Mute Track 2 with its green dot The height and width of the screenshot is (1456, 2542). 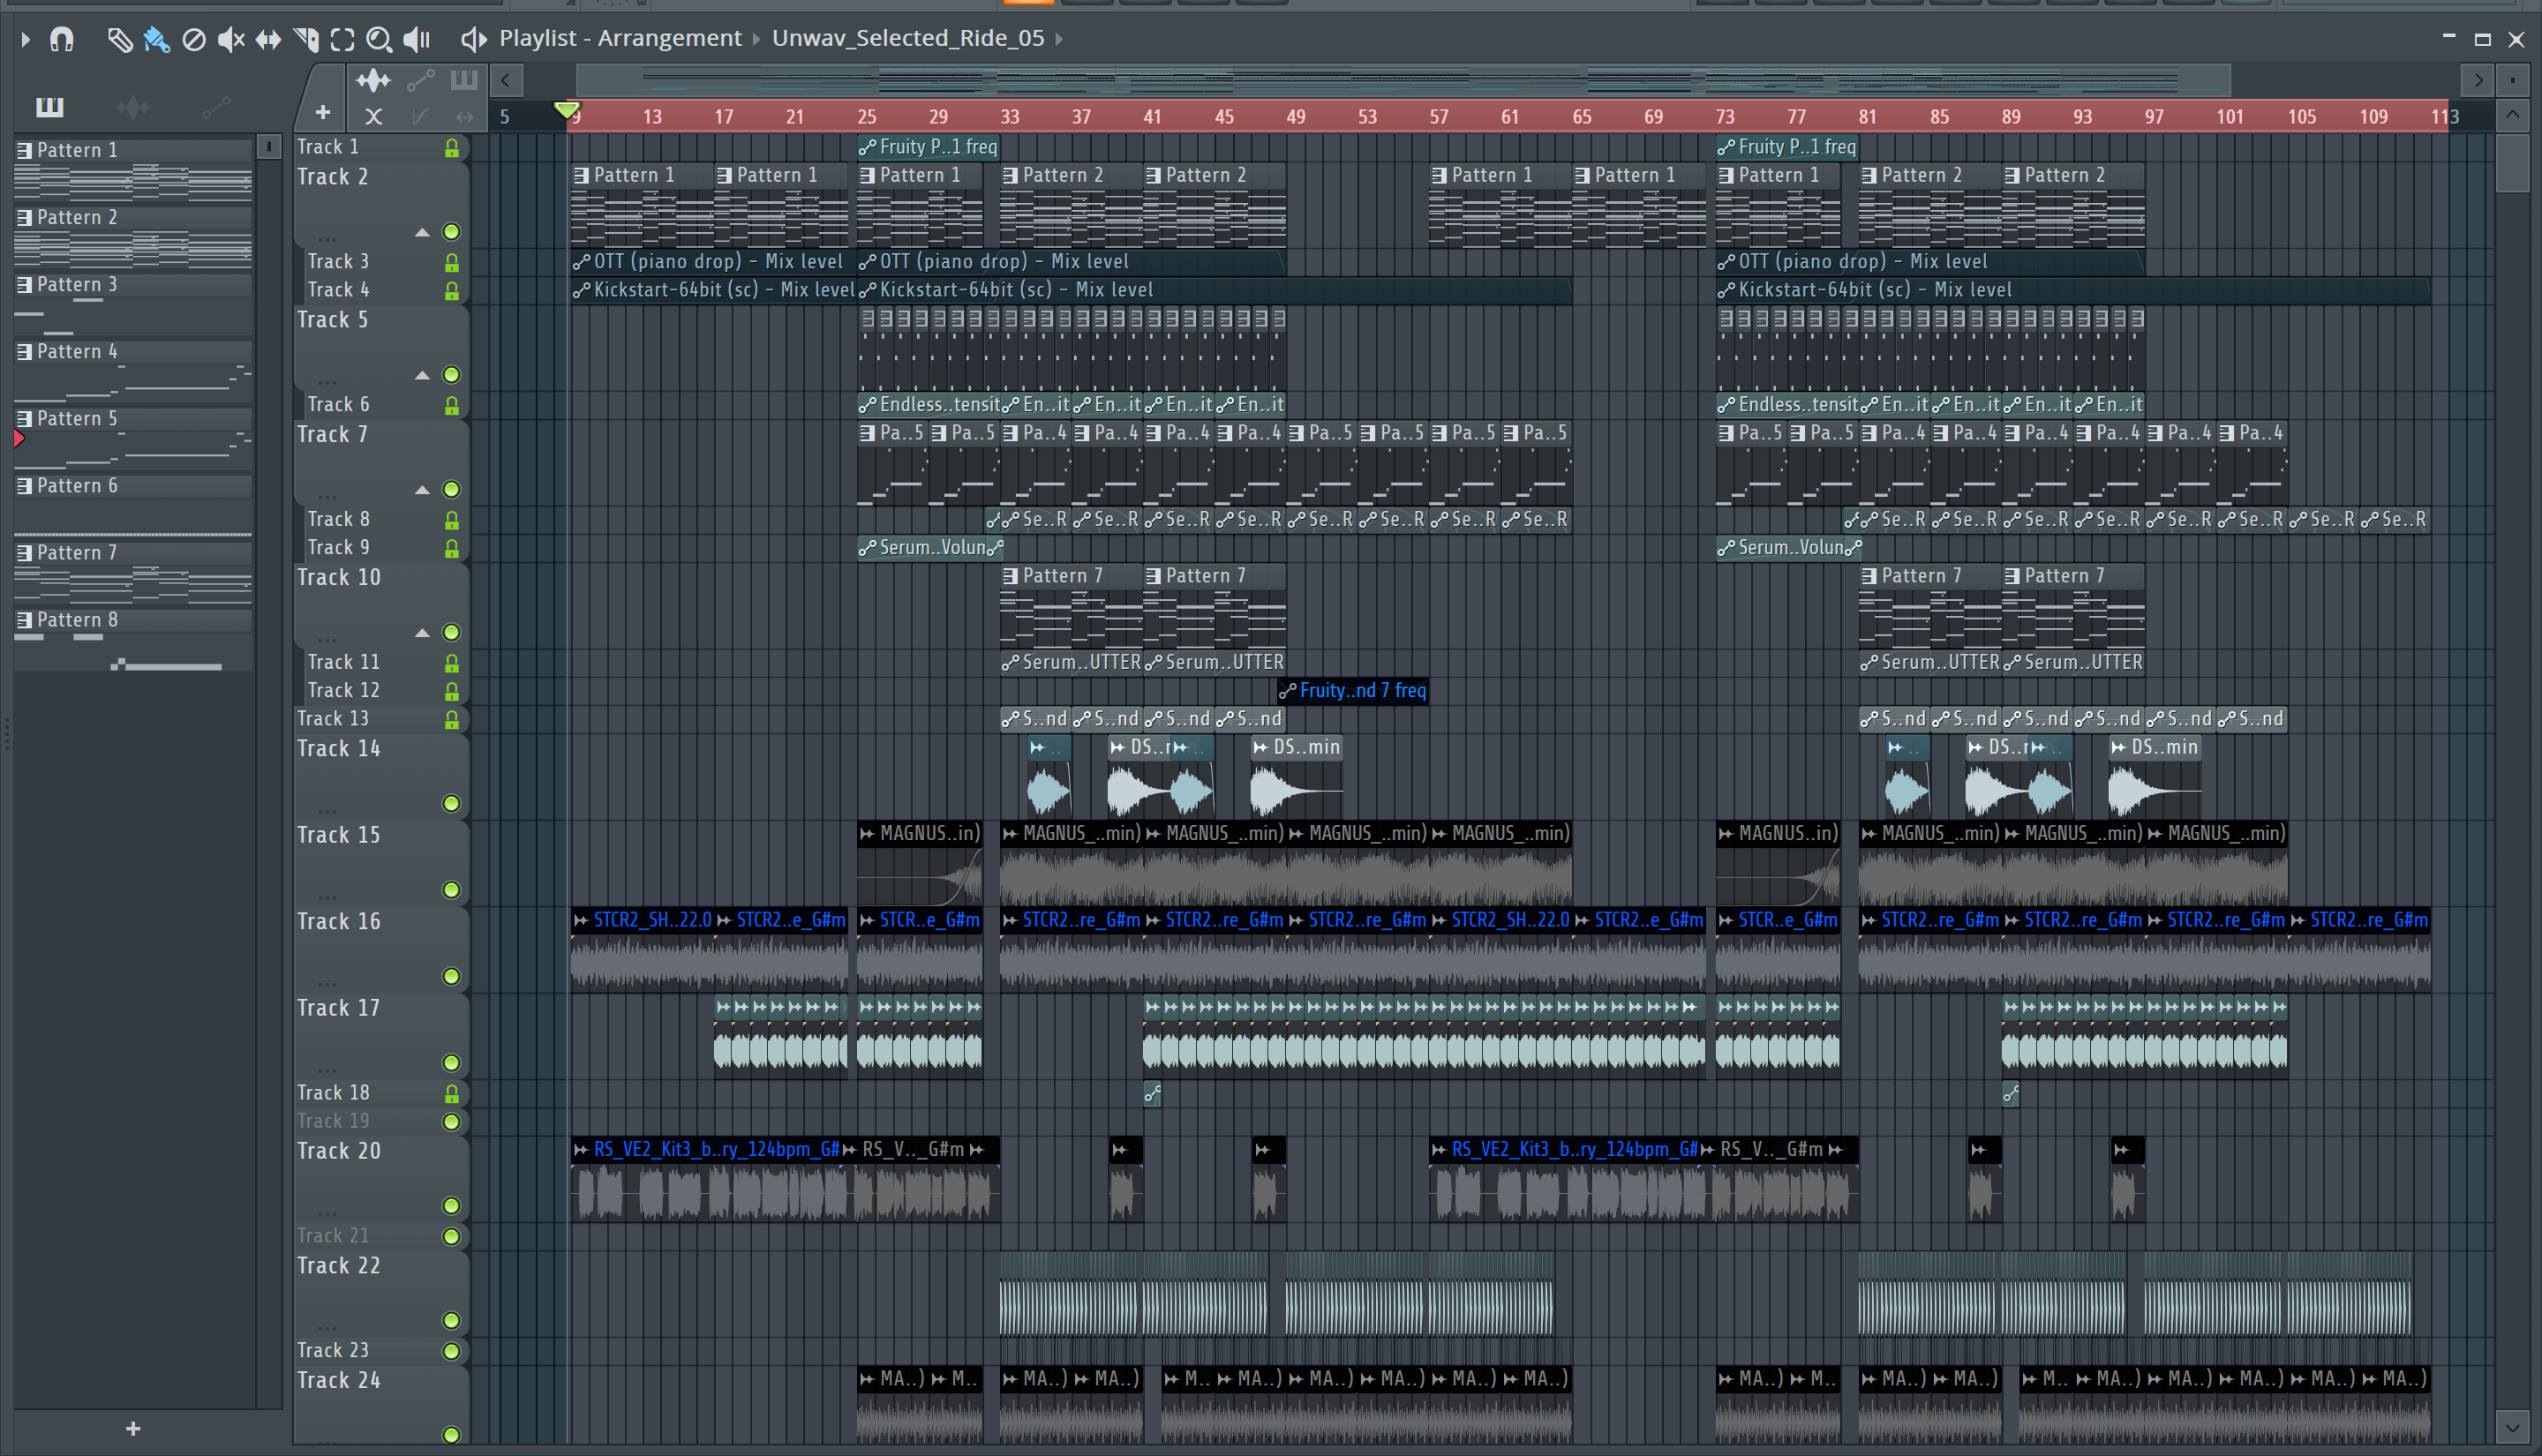(452, 232)
